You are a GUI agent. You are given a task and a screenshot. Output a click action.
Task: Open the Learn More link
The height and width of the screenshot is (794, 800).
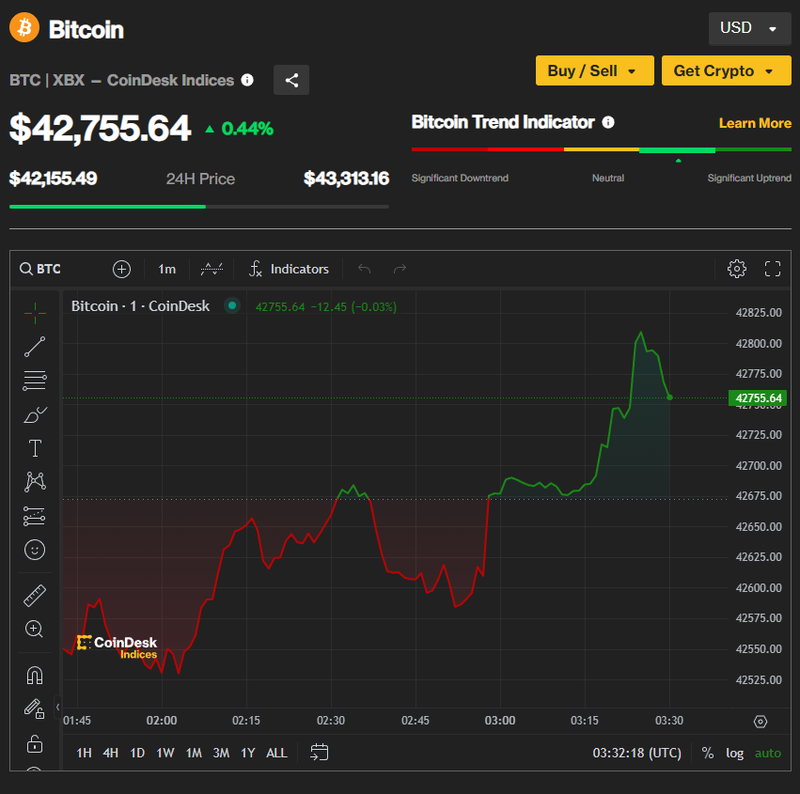[x=755, y=123]
